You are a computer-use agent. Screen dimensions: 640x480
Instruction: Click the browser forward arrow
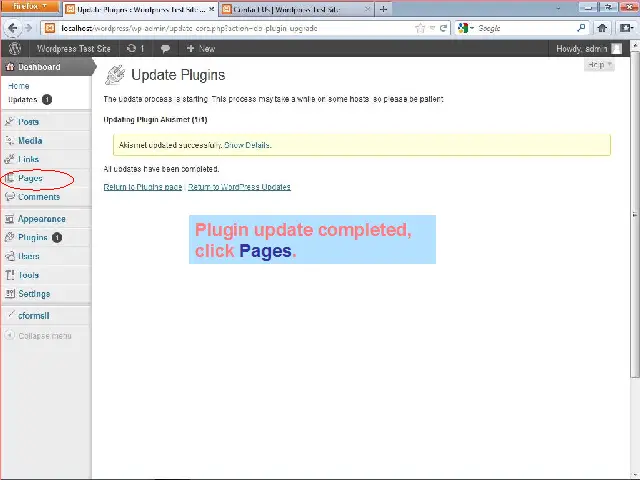coord(28,28)
